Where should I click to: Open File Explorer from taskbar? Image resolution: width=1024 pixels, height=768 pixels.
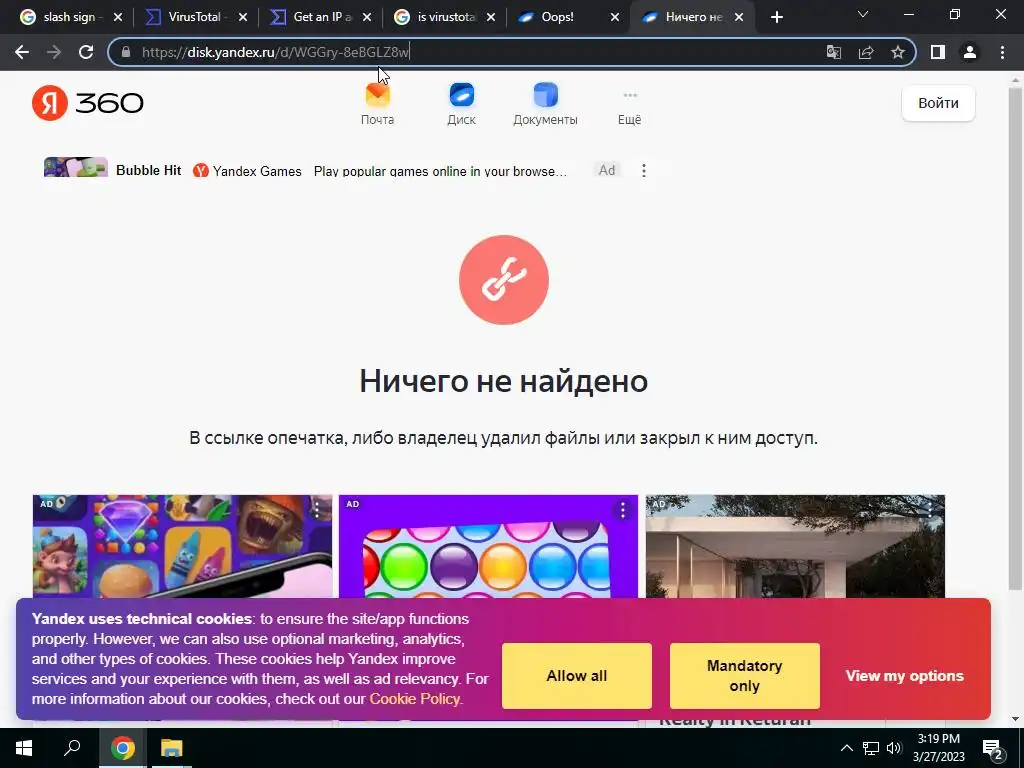[172, 748]
